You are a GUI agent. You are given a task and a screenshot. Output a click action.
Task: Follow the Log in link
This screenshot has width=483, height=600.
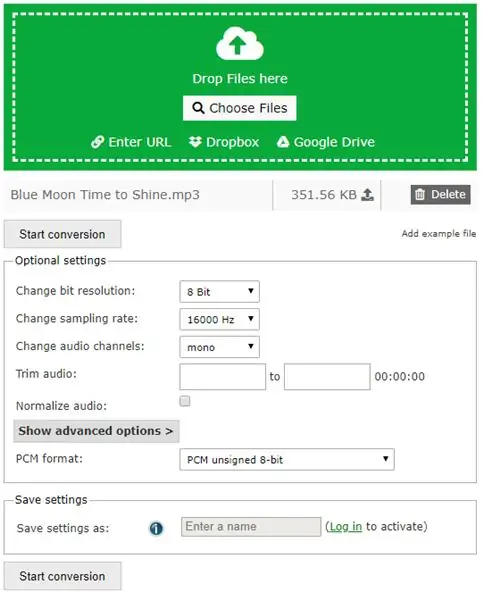[346, 527]
